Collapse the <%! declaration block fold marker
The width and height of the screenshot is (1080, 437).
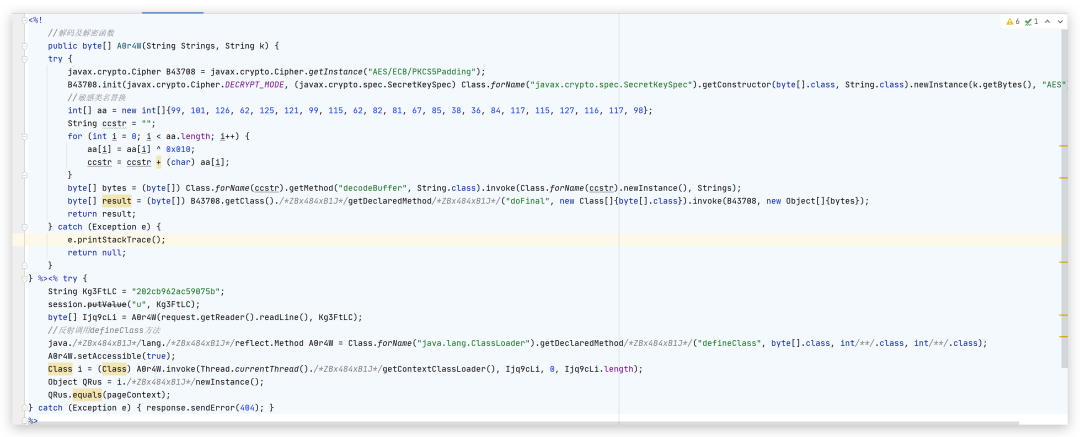[25, 19]
